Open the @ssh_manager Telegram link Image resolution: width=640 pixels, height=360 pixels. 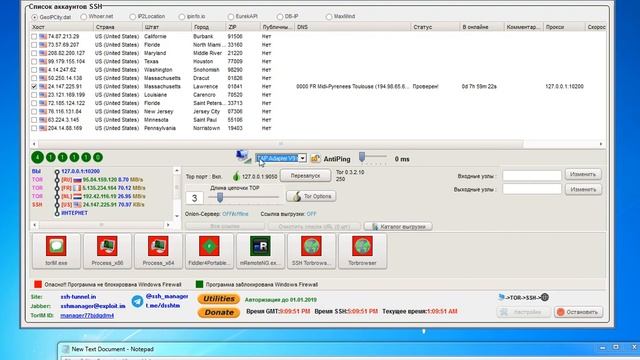[167, 296]
